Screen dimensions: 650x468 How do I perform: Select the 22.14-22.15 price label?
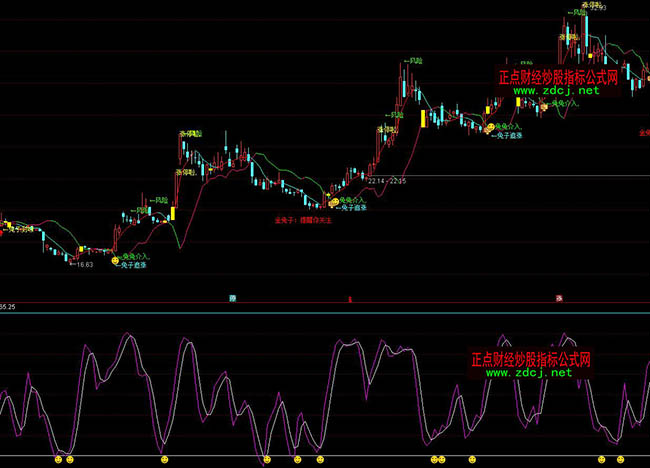385,181
